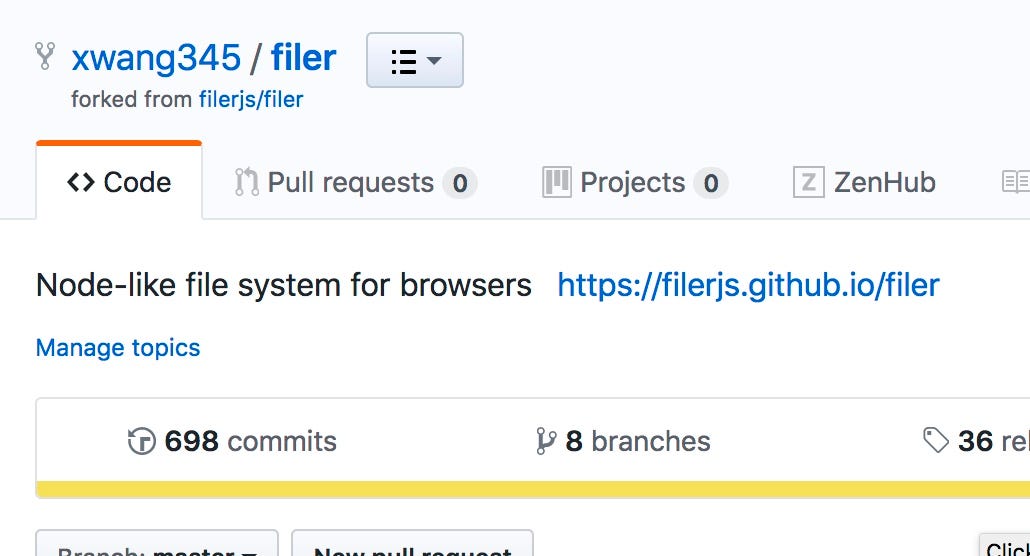This screenshot has height=556, width=1030.
Task: Click the code brackets icon
Action: pyautogui.click(x=80, y=182)
